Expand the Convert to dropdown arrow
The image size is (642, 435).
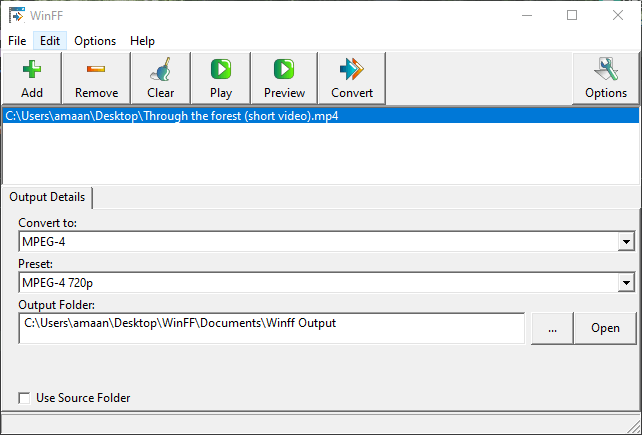tap(626, 242)
